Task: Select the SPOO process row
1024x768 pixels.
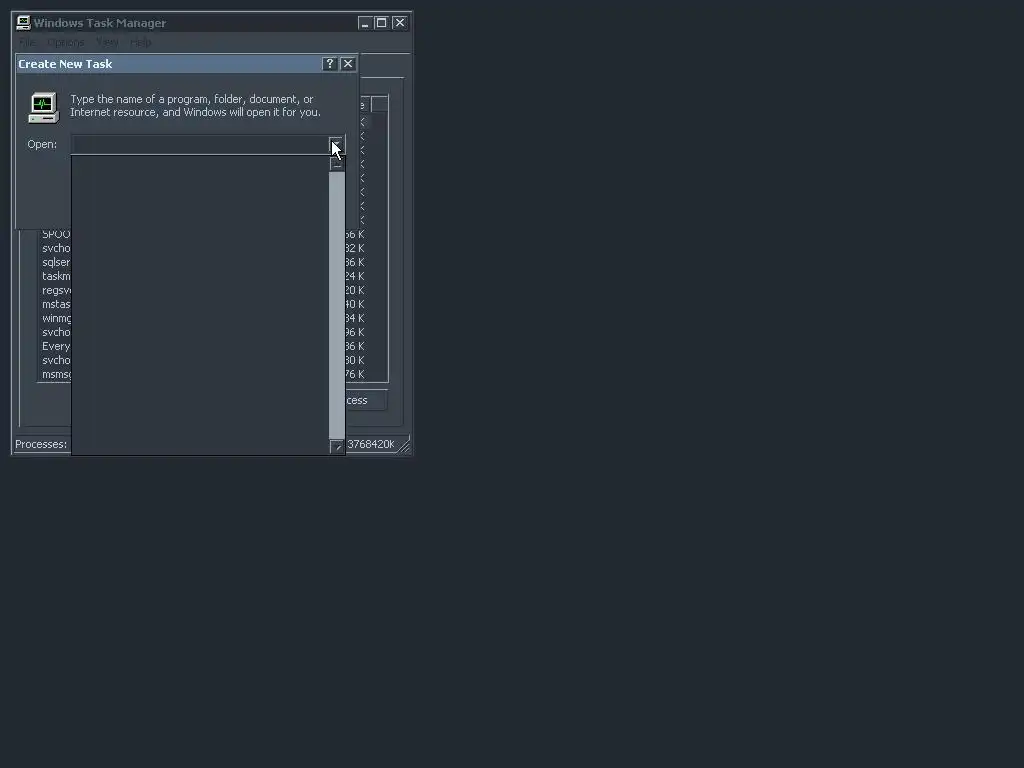Action: (56, 234)
